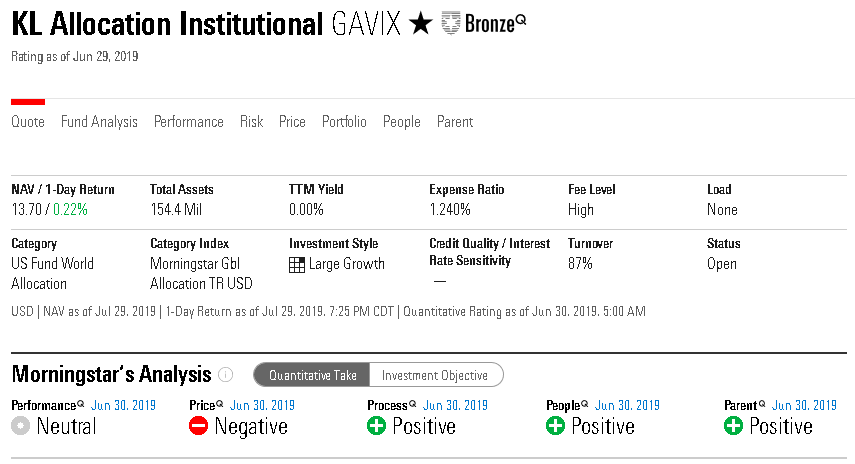Switch to the Investment Objective view
Screen dimensions: 855x464
click(x=435, y=375)
